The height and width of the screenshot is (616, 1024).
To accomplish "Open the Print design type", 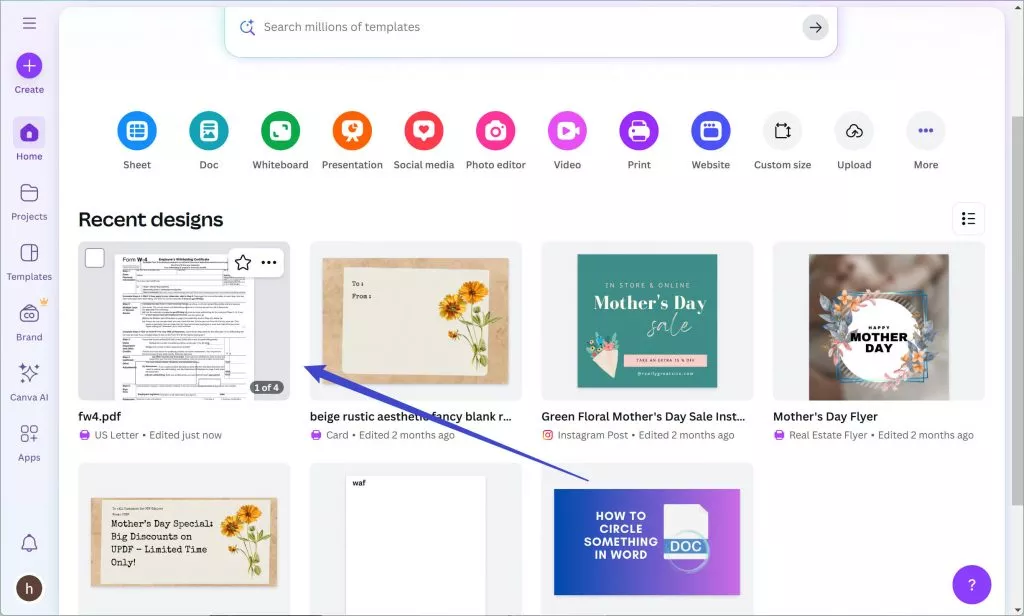I will pos(639,130).
